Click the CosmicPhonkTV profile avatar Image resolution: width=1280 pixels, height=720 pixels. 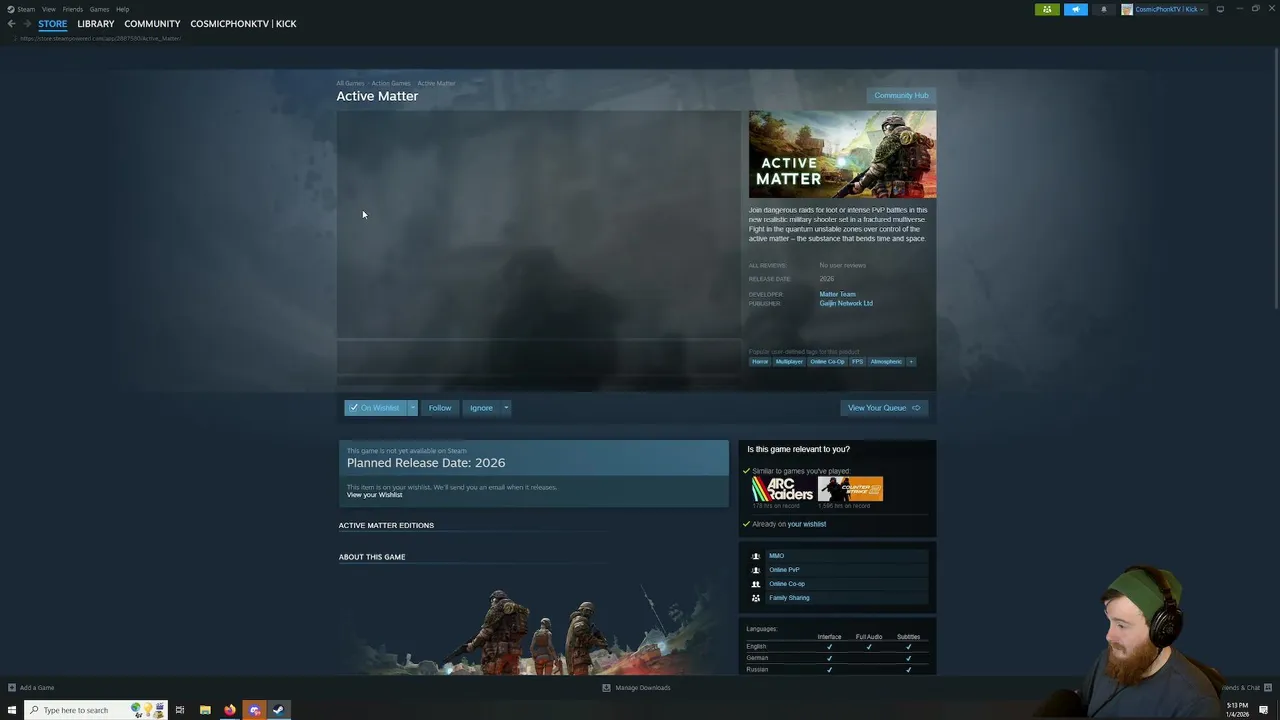(1127, 9)
